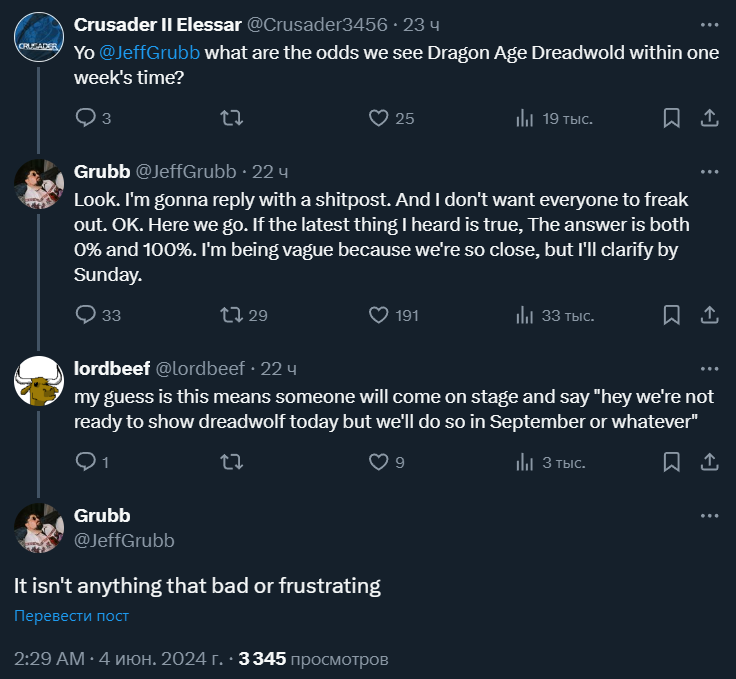Bookmark Grubb's shitpost reply tweet
736x679 pixels.
click(x=673, y=315)
